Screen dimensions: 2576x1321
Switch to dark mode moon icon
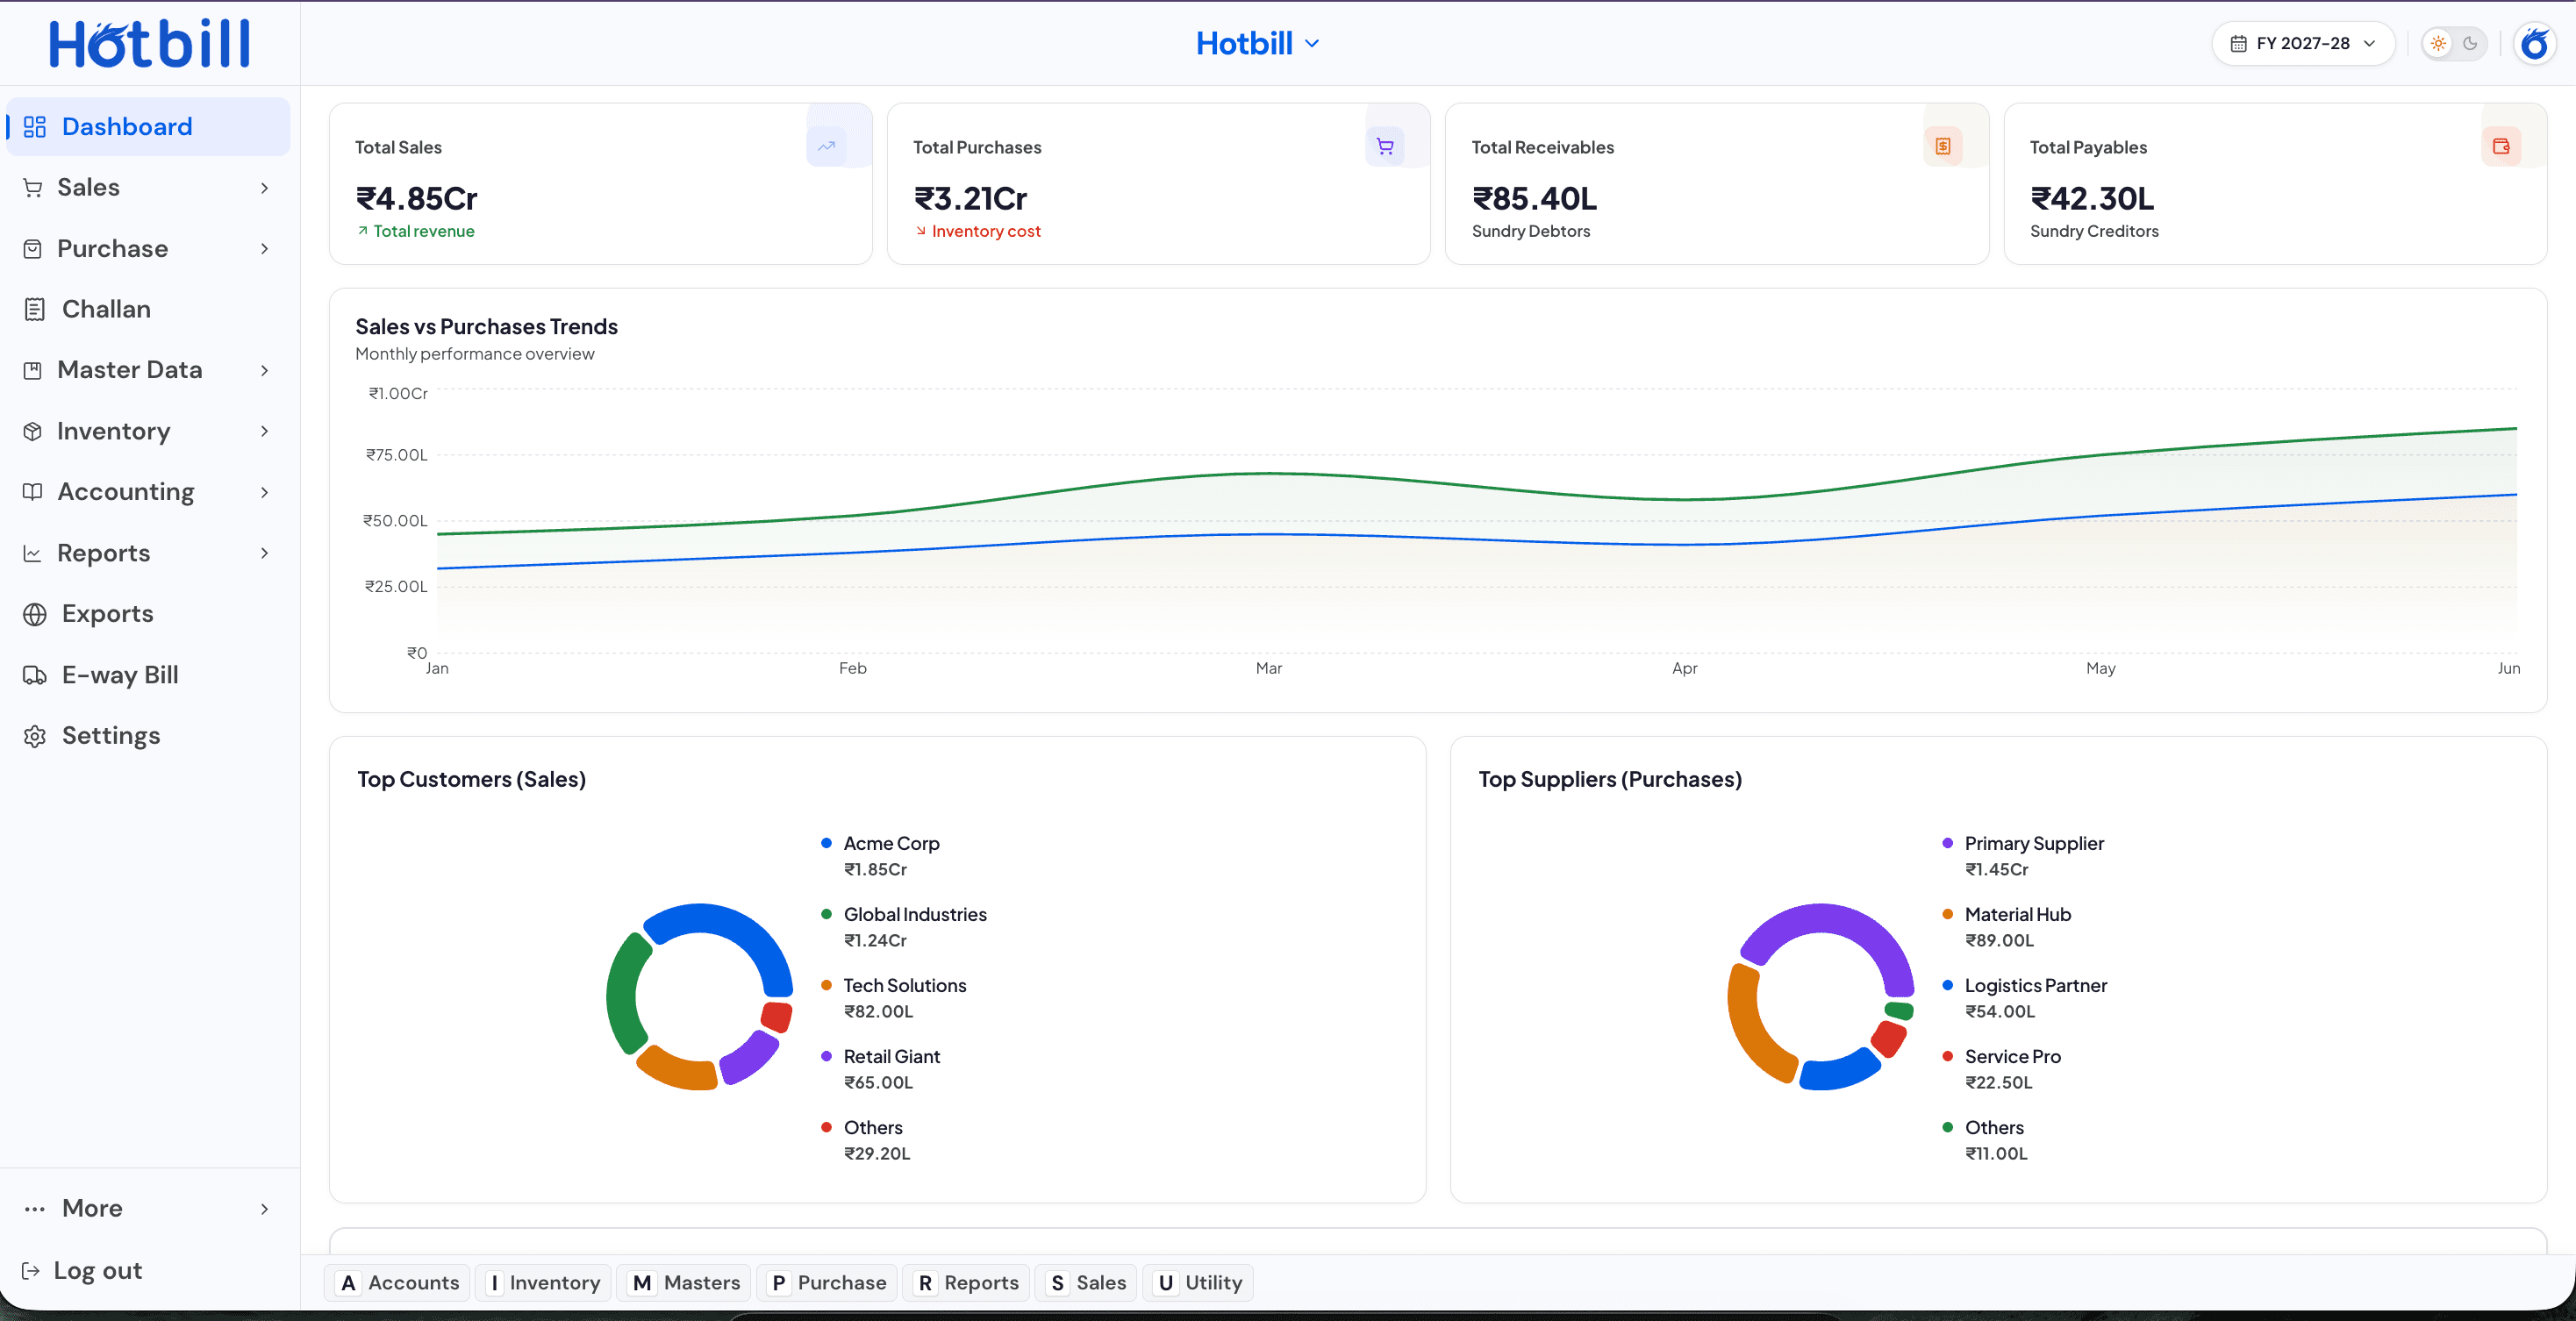(2470, 44)
